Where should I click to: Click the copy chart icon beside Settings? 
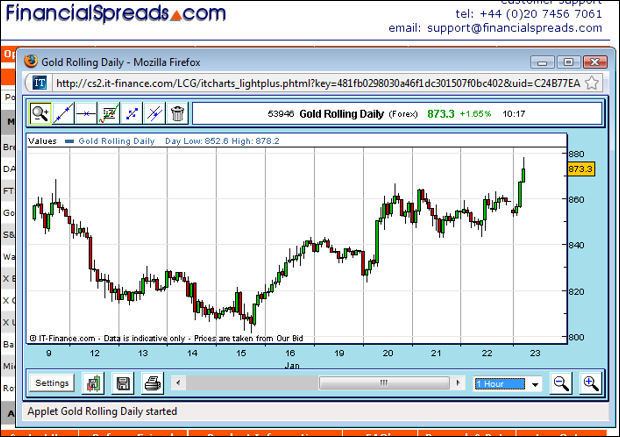93,383
